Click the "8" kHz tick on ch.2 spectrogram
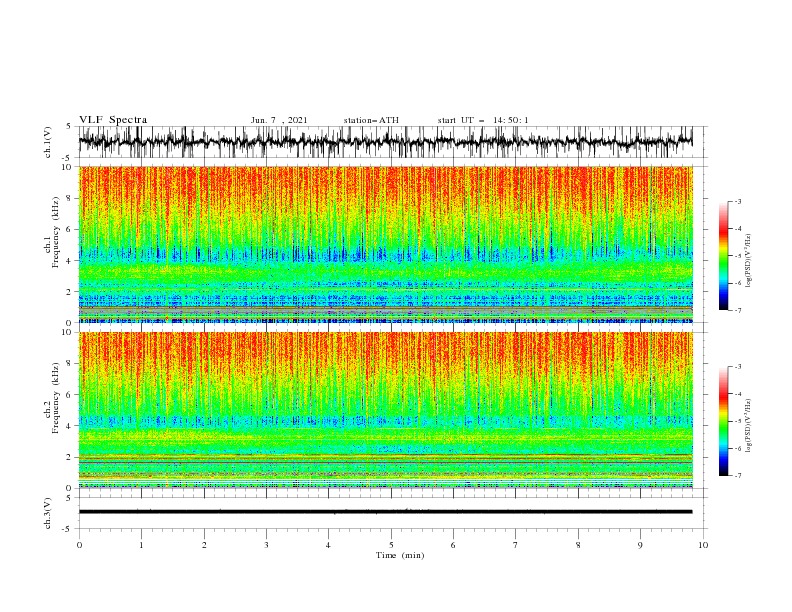This screenshot has width=792, height=612. click(x=71, y=364)
